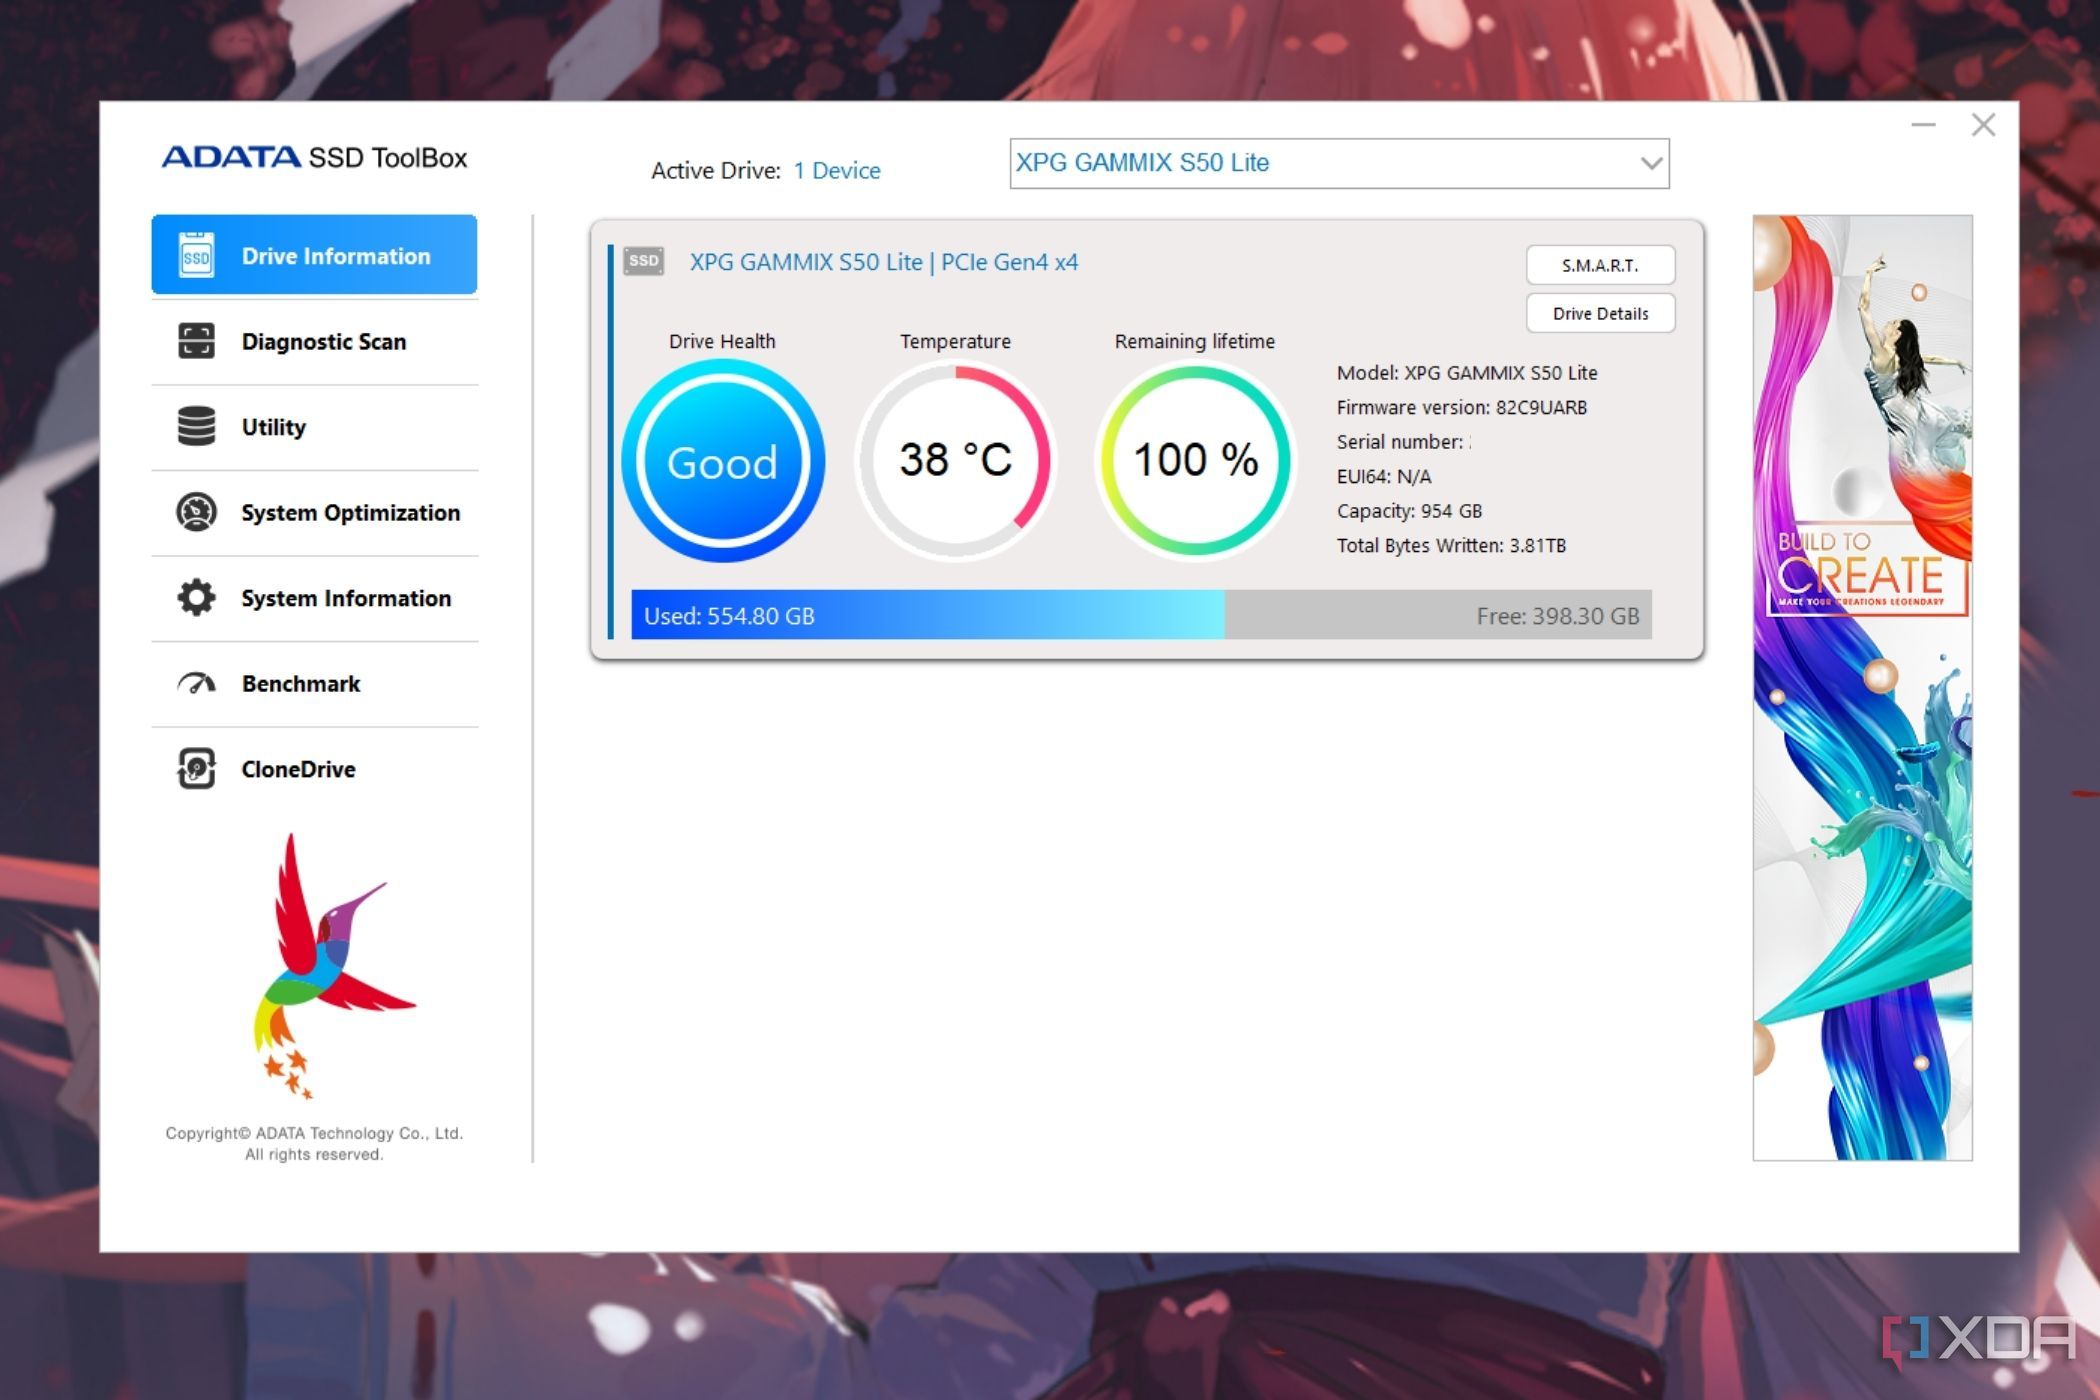Click the Drive Details button
This screenshot has width=2100, height=1400.
(1600, 314)
